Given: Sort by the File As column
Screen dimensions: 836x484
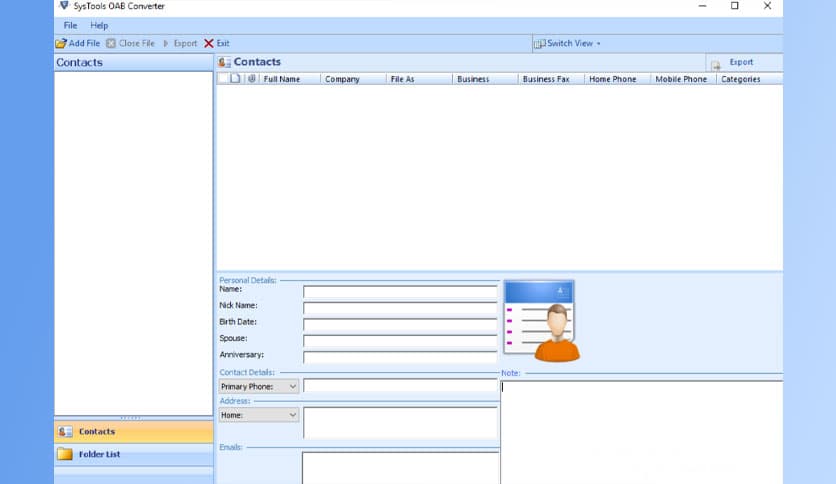Looking at the screenshot, I should tap(420, 79).
